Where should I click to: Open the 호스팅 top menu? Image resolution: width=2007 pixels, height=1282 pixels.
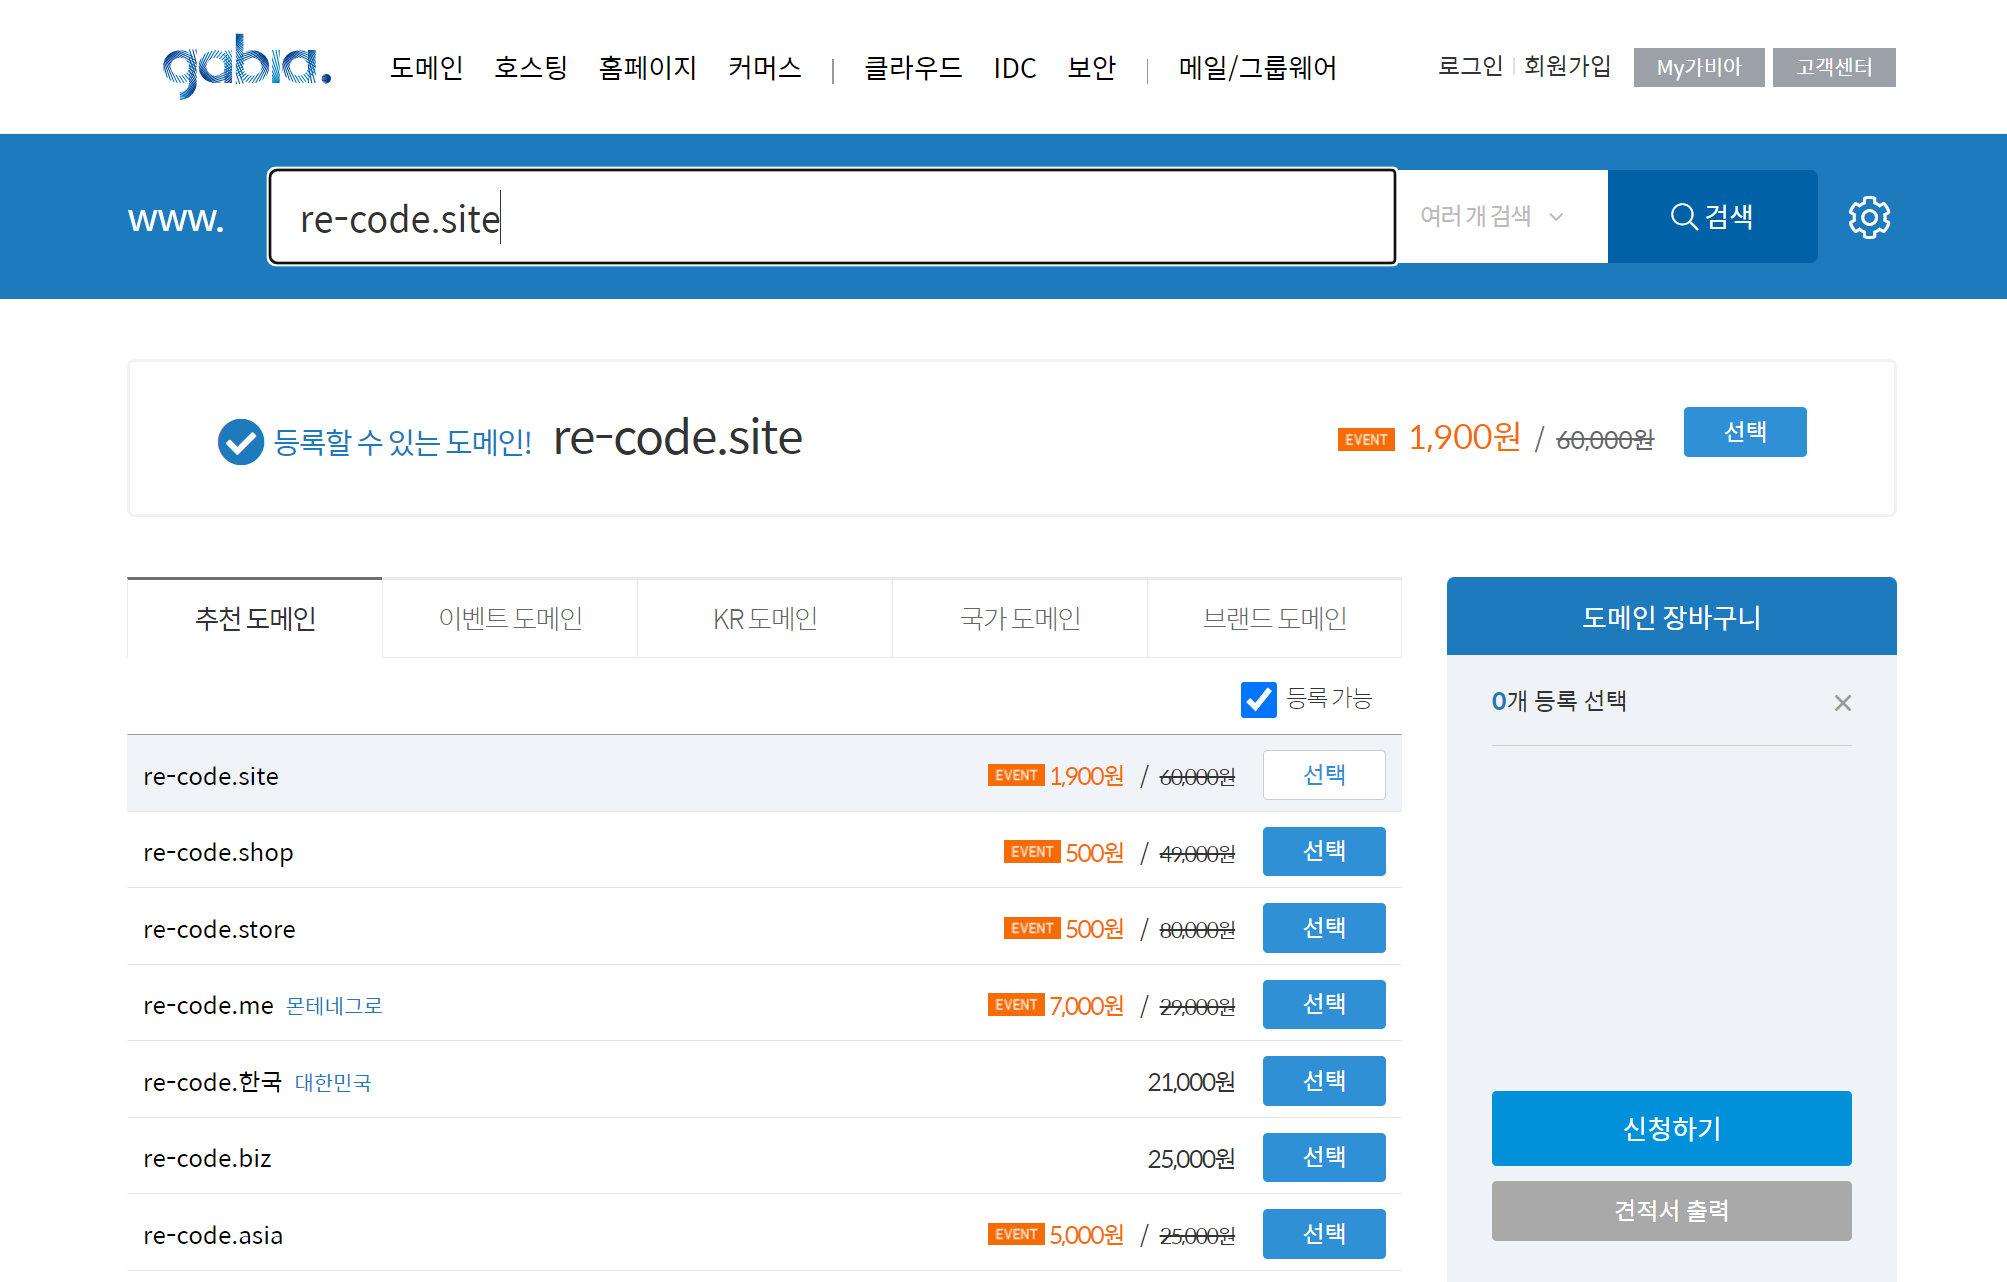click(x=531, y=68)
